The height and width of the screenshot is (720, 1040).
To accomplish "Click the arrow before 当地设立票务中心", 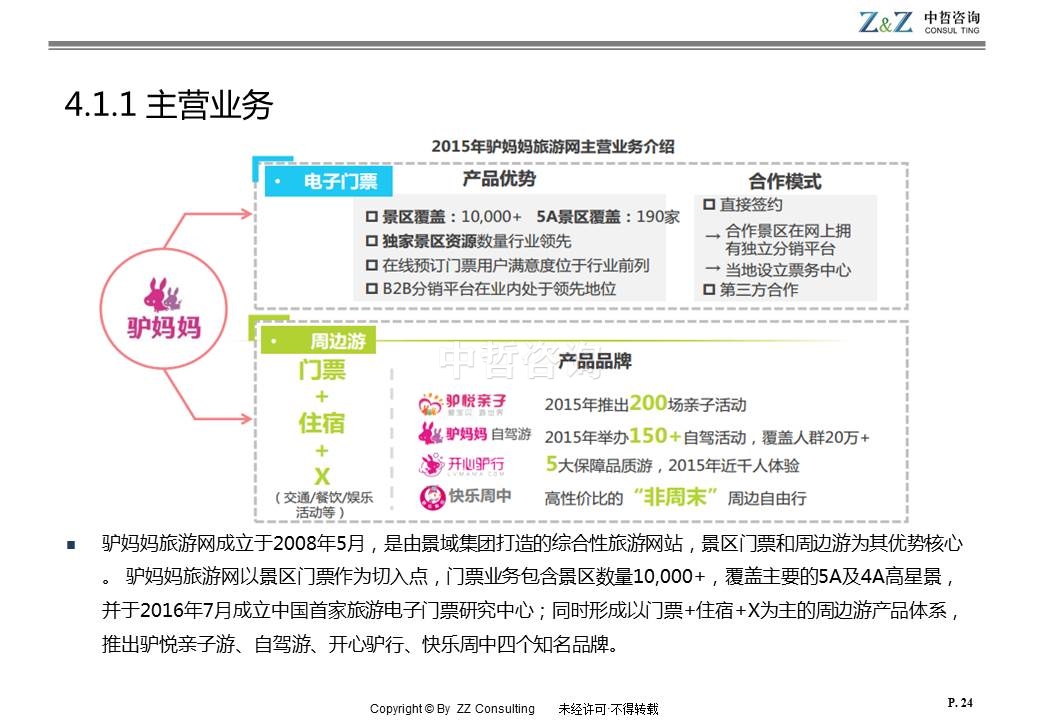I will 712,269.
